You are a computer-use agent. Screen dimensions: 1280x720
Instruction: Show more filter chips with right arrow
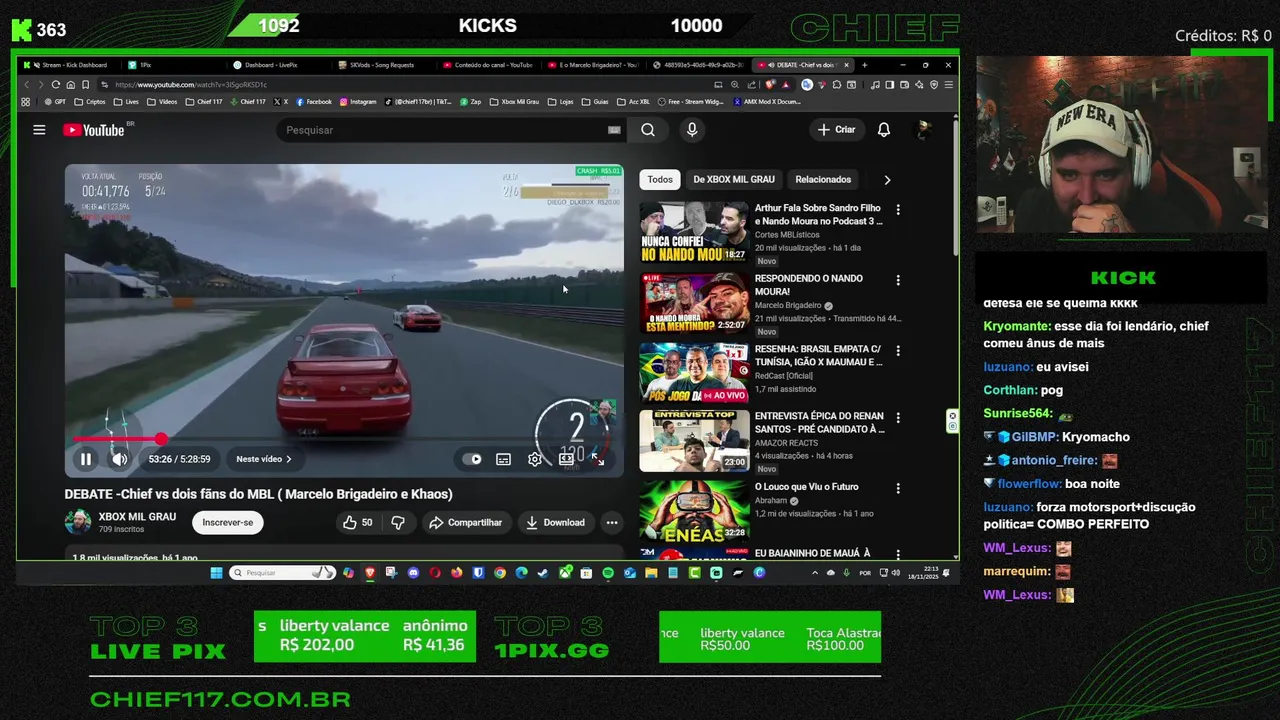(887, 180)
